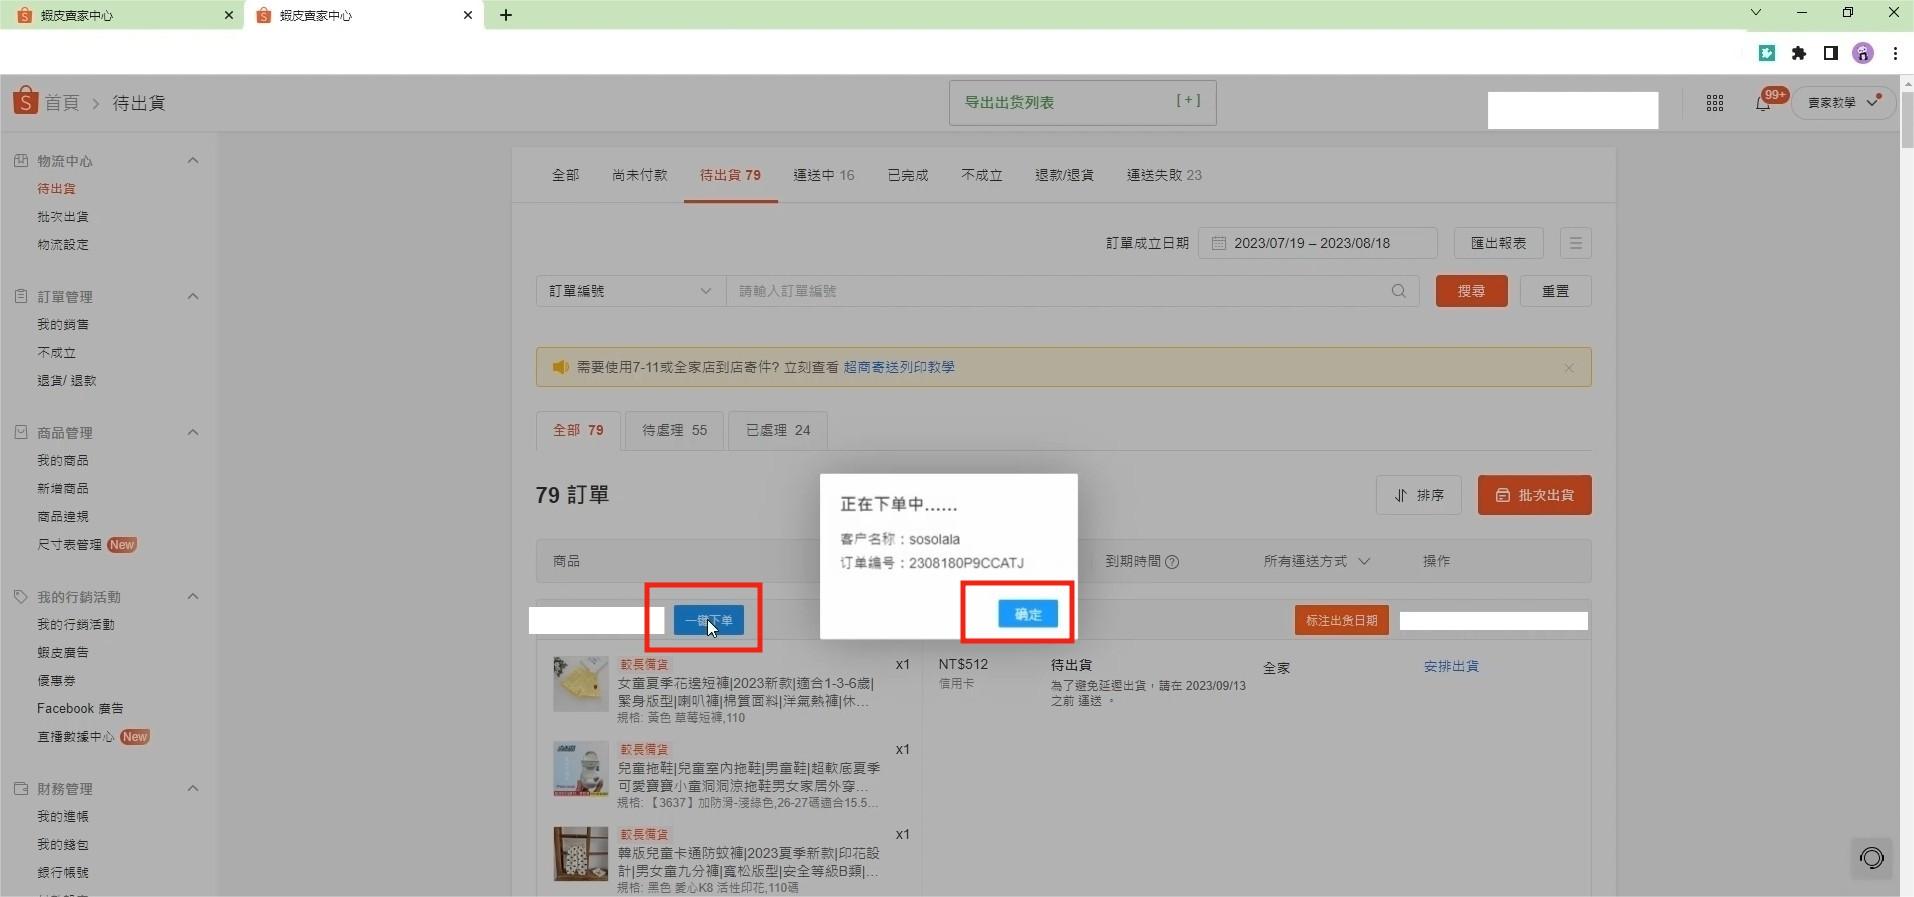The height and width of the screenshot is (897, 1914).
Task: Open 尺寸表管理 in the sidebar
Action: click(x=69, y=544)
